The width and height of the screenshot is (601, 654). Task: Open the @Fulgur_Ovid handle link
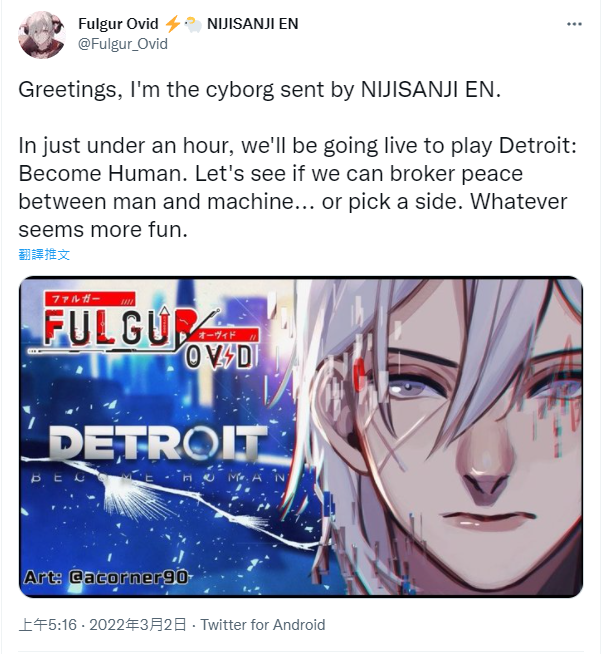point(123,44)
